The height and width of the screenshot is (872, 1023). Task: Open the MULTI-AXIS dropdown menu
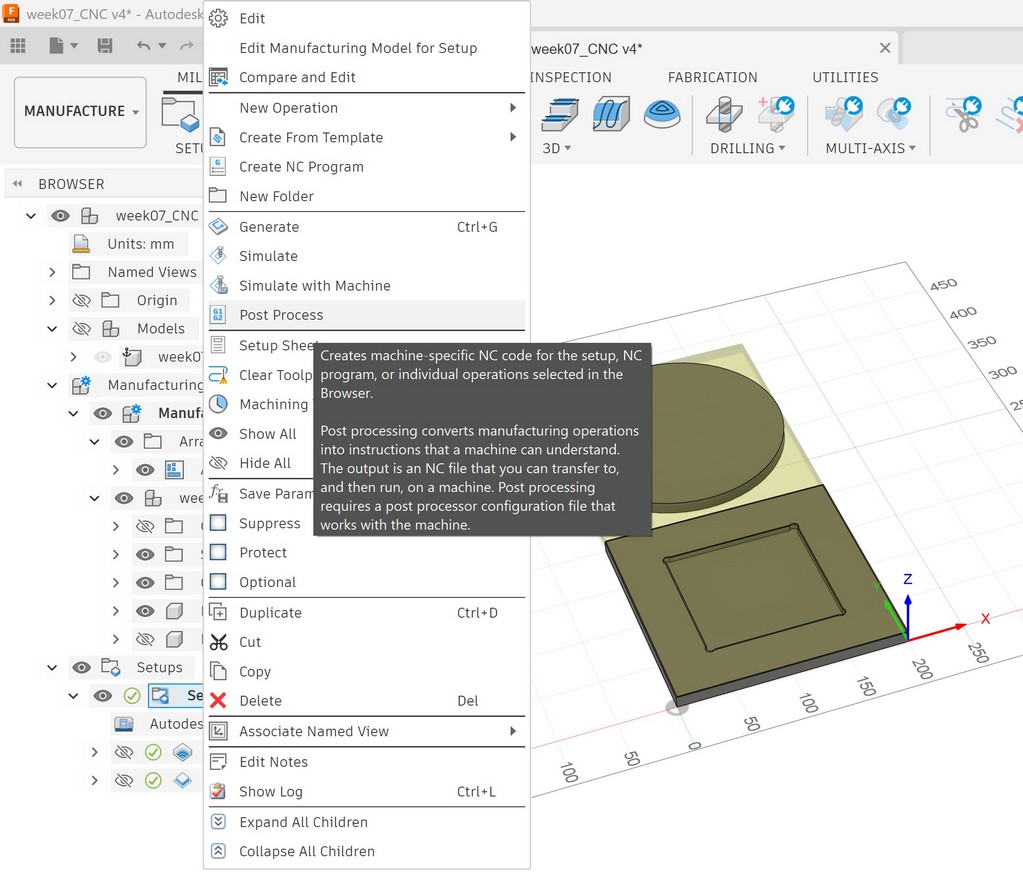click(870, 148)
